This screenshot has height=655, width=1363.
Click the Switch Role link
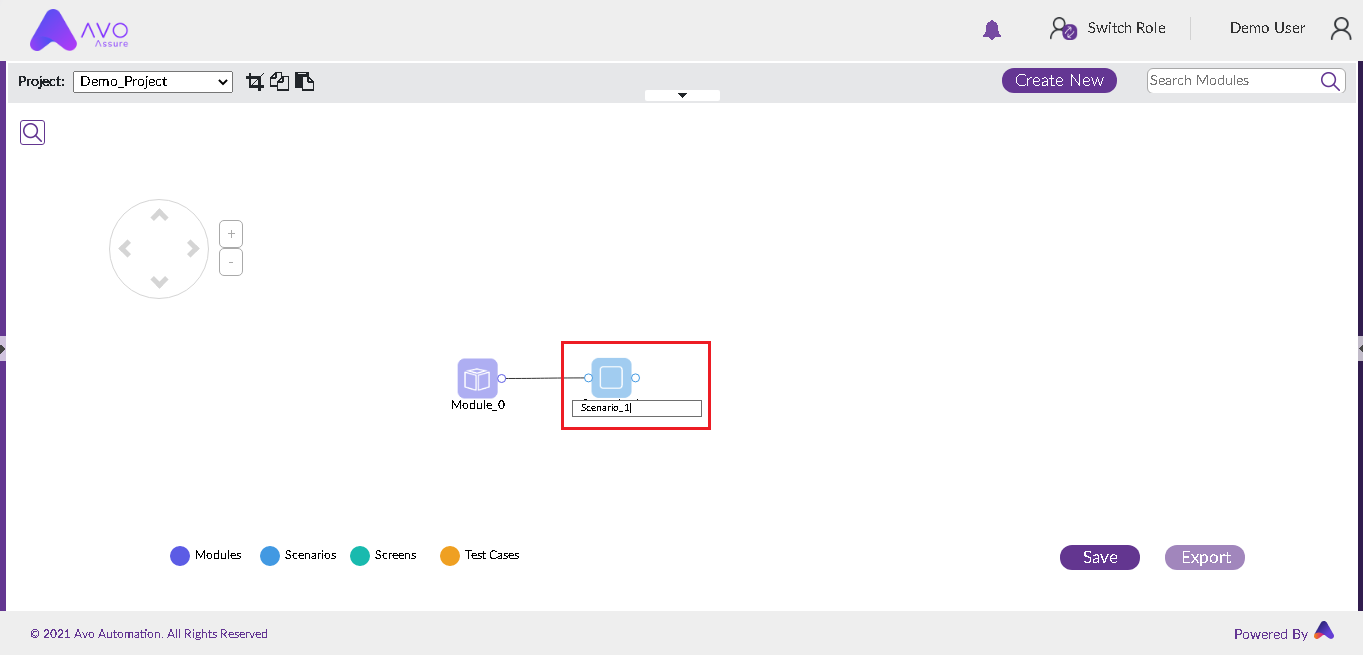point(1127,28)
